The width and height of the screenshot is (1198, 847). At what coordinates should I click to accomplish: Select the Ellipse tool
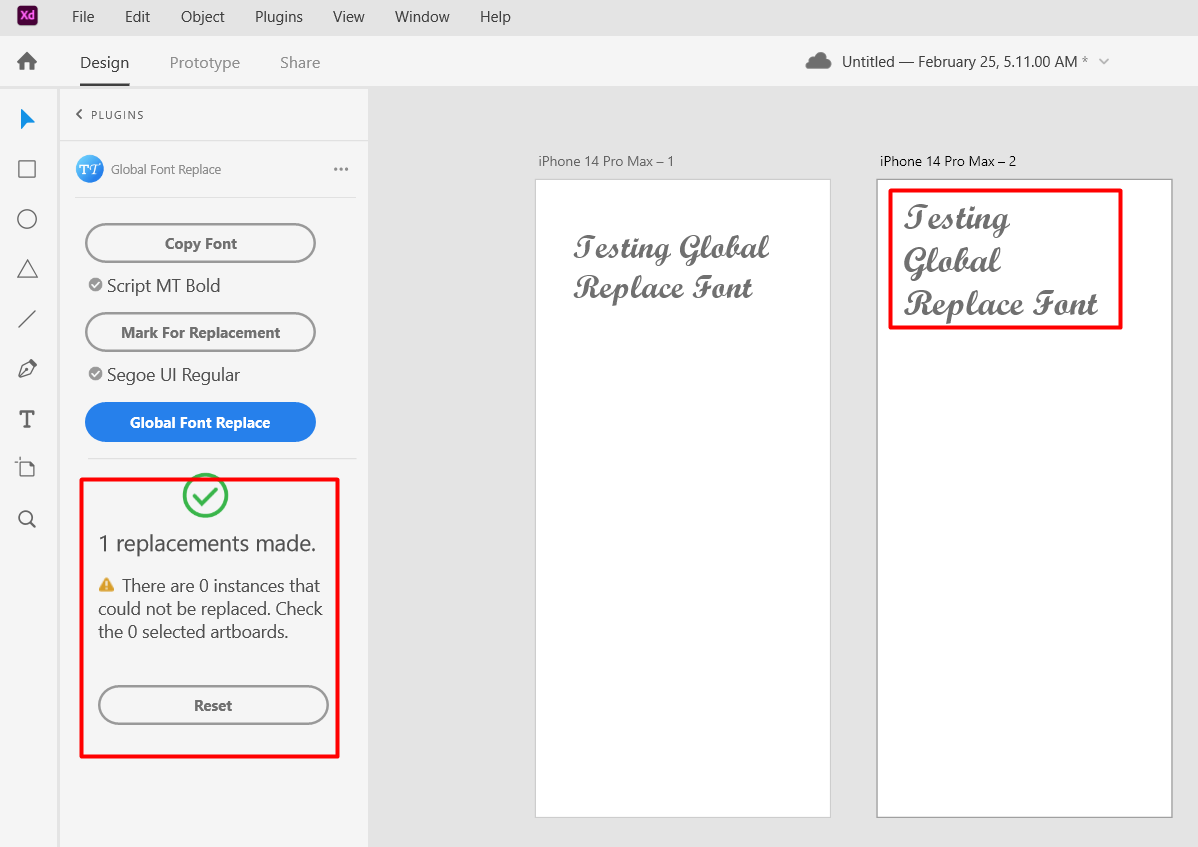click(x=27, y=218)
